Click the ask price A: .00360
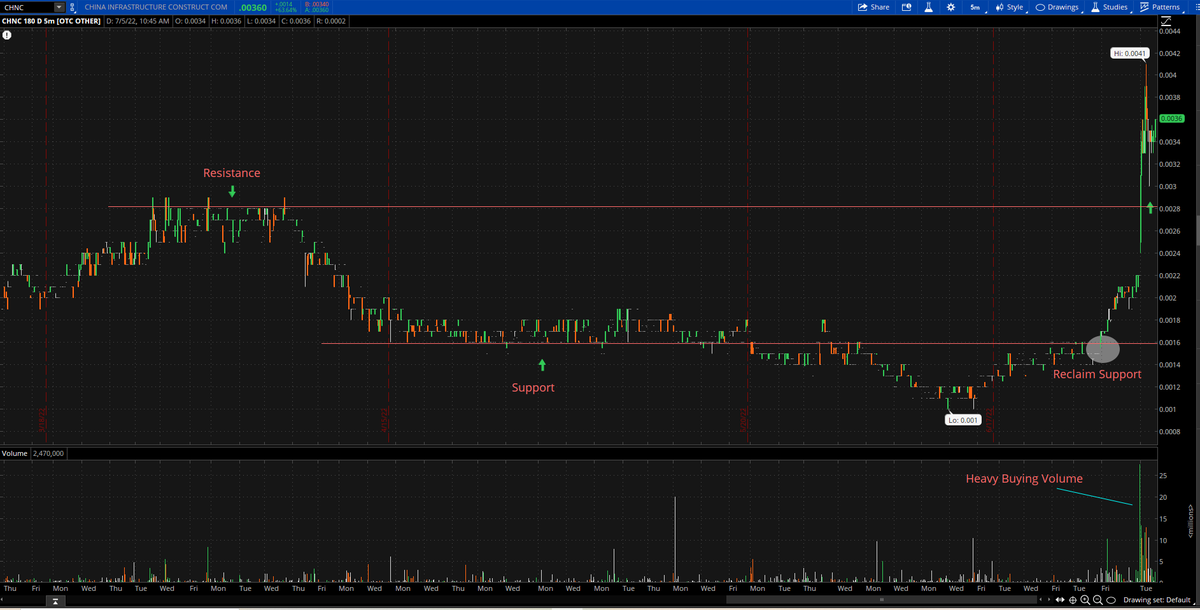 (316, 10)
